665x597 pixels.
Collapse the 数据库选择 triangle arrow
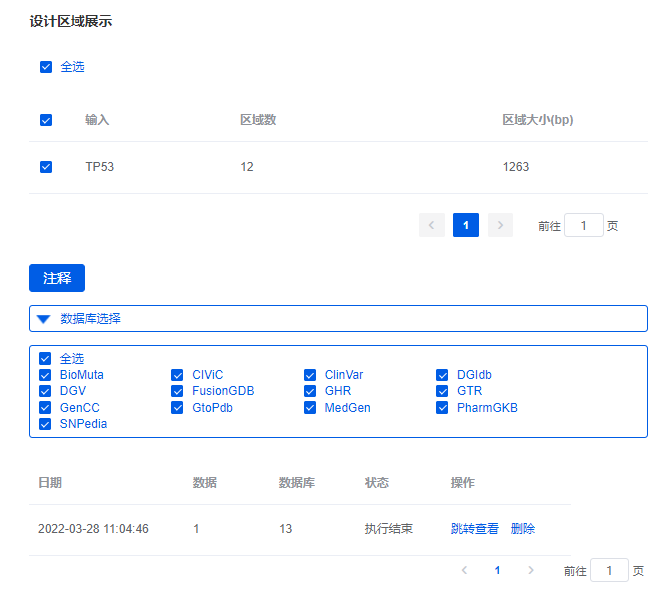tap(43, 319)
